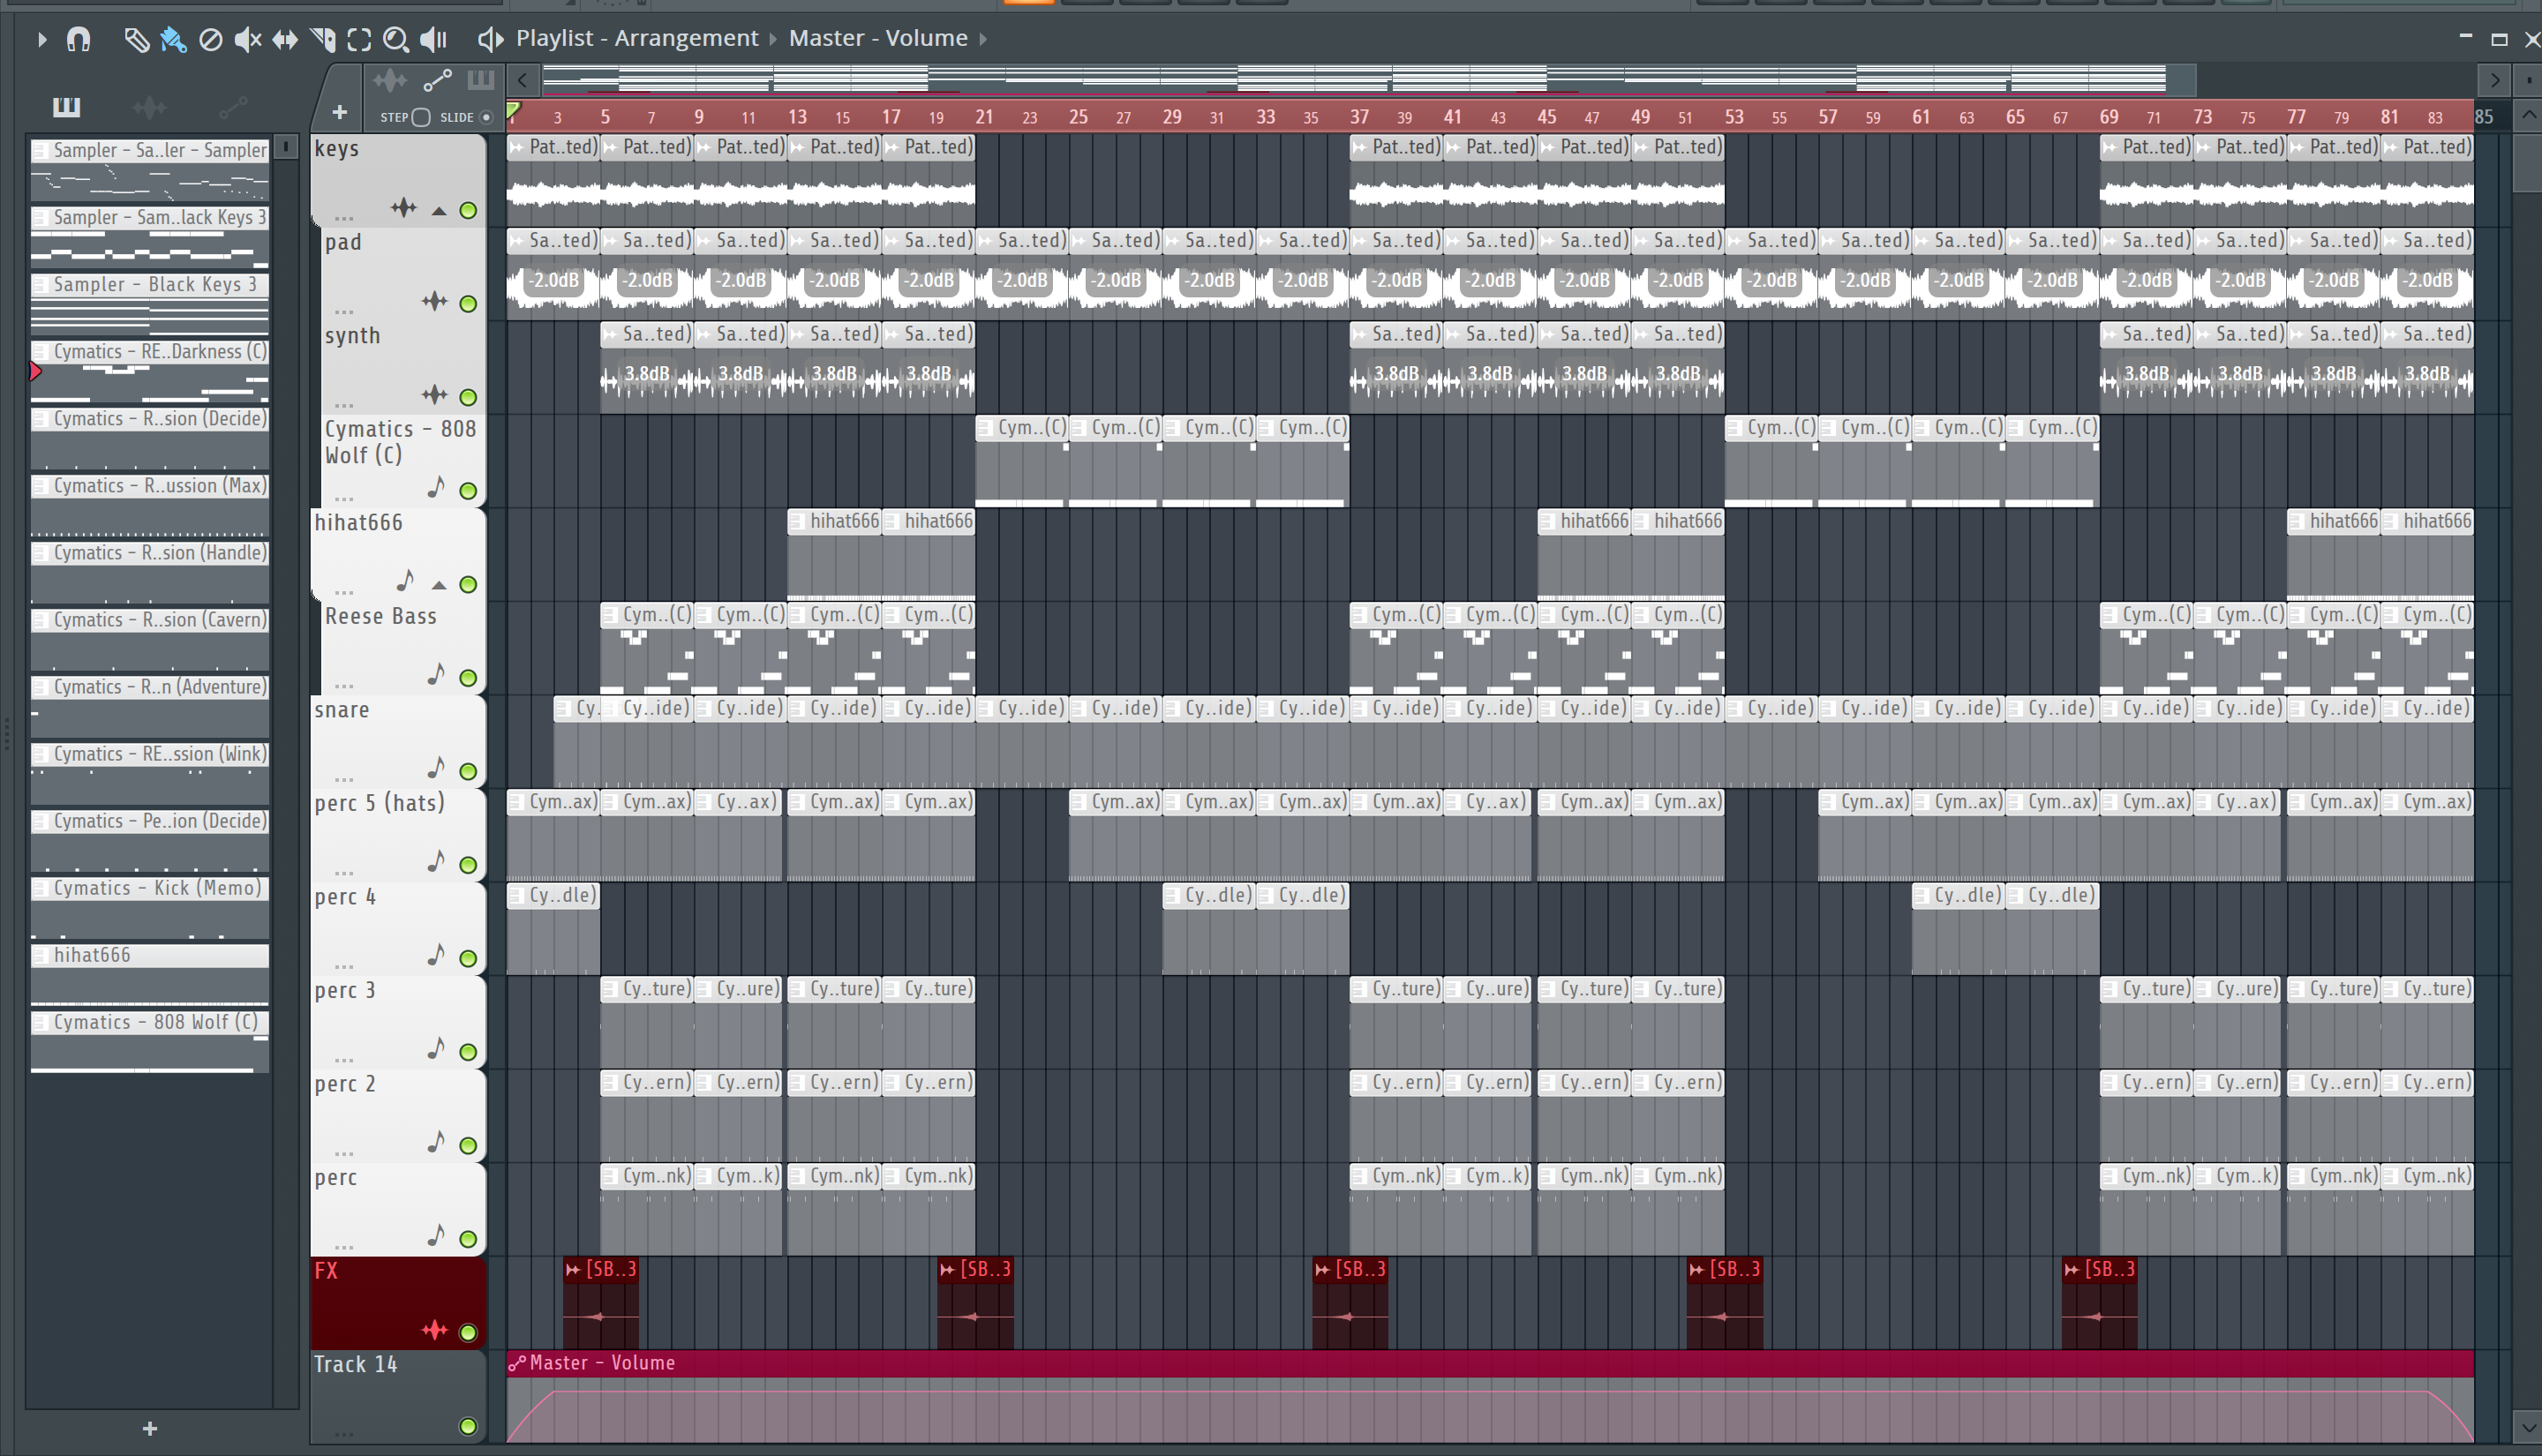Select the Track 14 header
Image resolution: width=2542 pixels, height=1456 pixels.
[x=397, y=1397]
